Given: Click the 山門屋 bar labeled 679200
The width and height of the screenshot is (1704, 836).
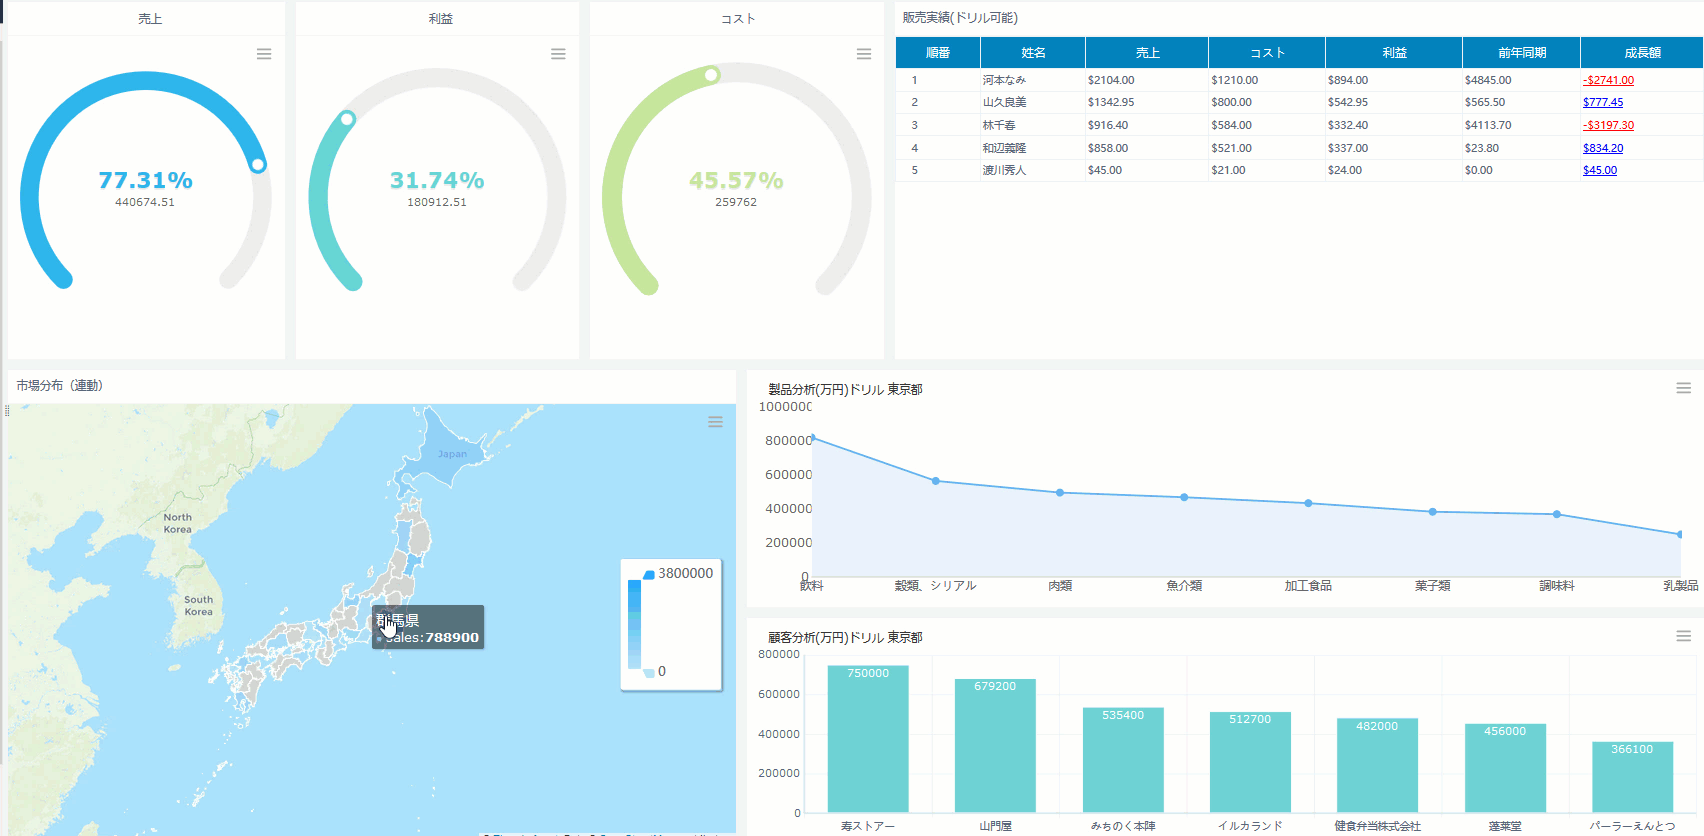Looking at the screenshot, I should click(995, 745).
